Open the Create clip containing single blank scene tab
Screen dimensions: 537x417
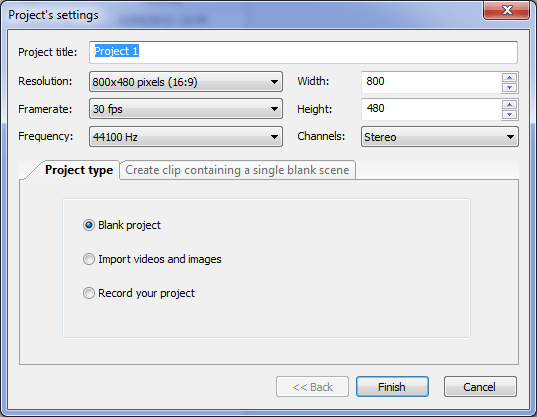pos(237,170)
